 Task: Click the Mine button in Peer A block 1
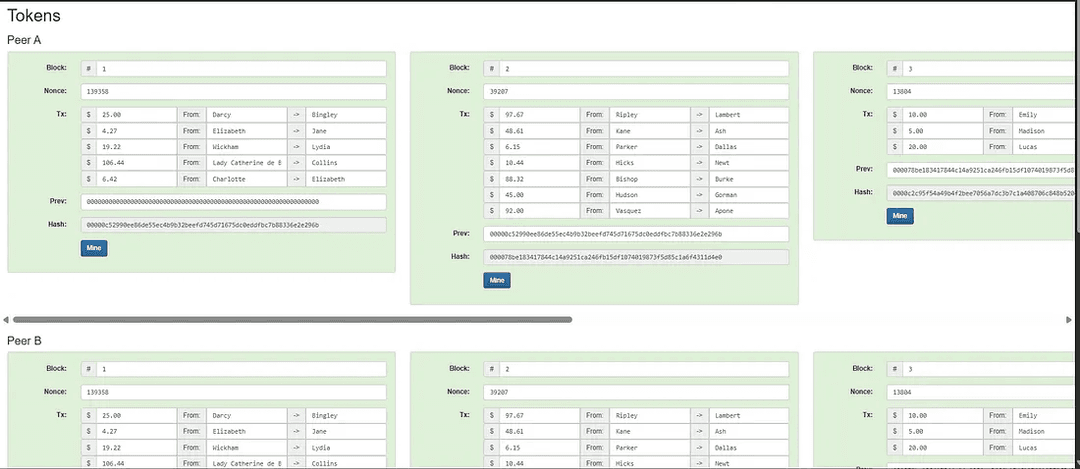[x=94, y=249]
